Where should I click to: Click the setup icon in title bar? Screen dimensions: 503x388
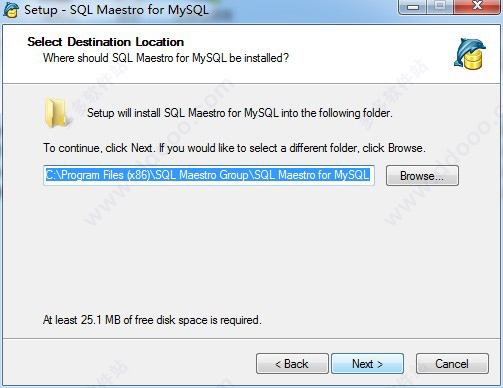click(x=10, y=9)
